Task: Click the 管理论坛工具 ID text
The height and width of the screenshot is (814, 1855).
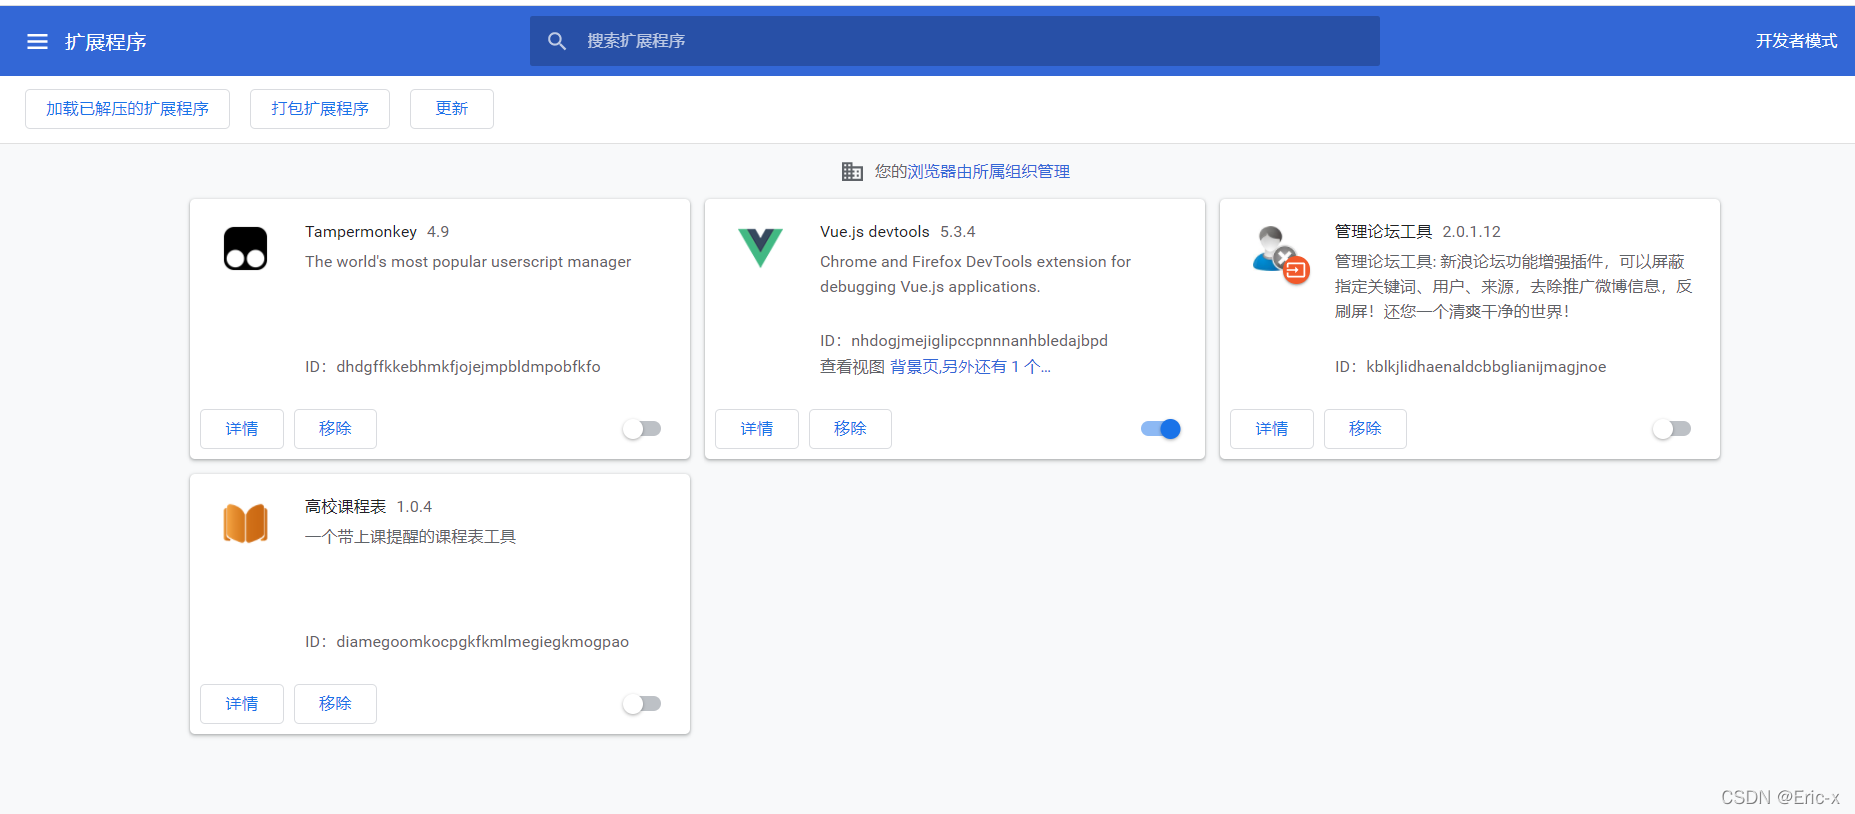Action: pos(1471,367)
